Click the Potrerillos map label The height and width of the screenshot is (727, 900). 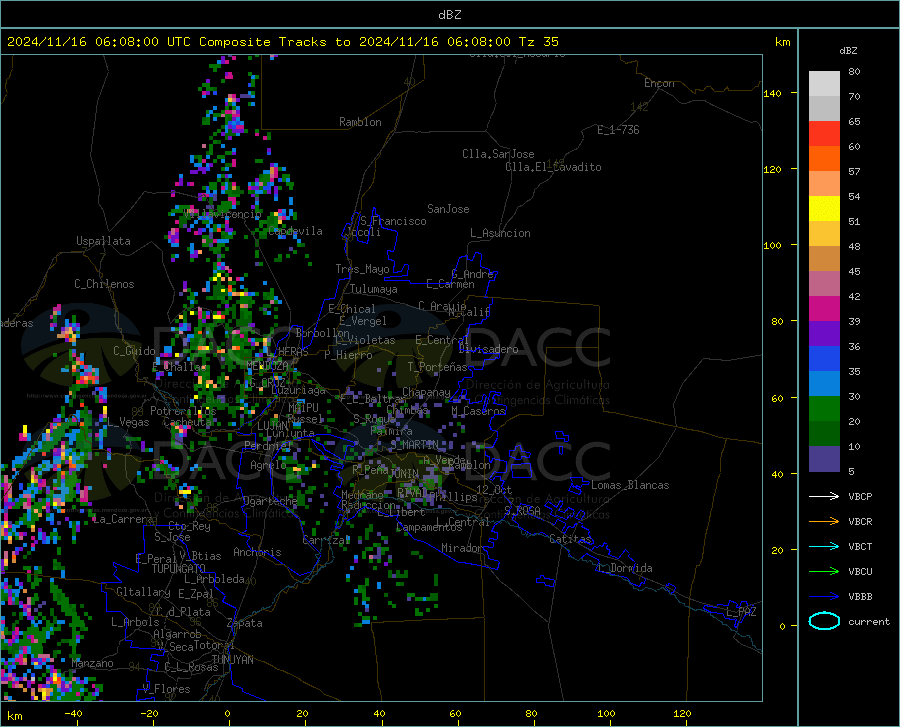(183, 411)
